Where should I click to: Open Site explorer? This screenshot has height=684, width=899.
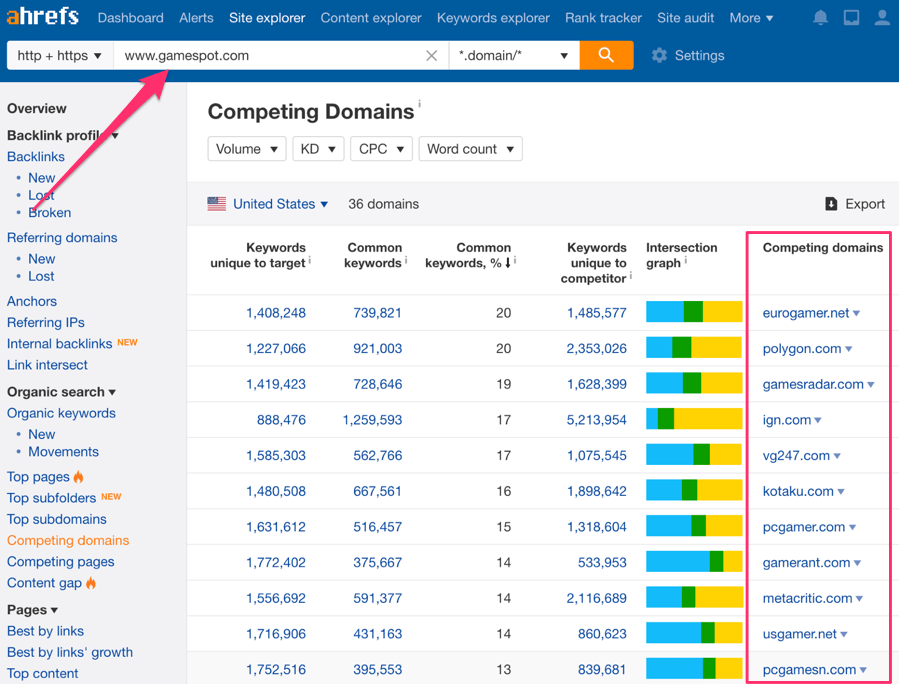point(267,18)
